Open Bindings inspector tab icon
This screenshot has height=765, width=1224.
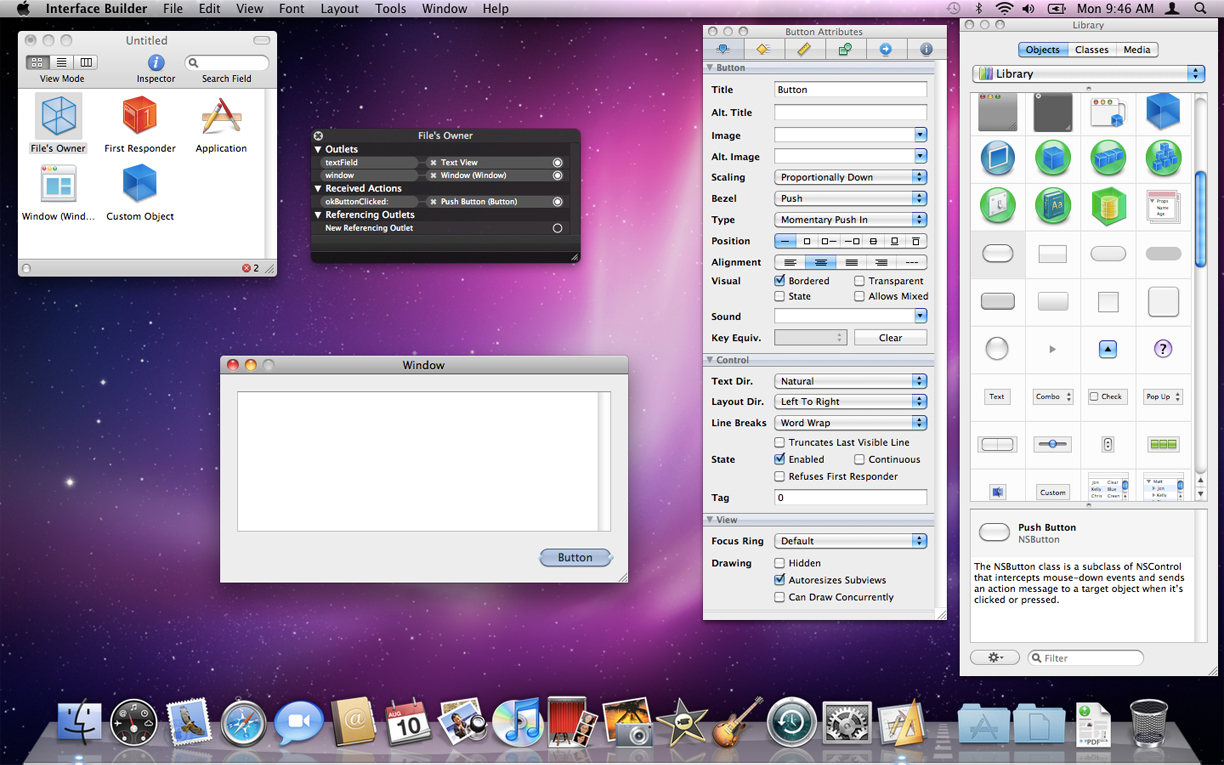tap(845, 49)
